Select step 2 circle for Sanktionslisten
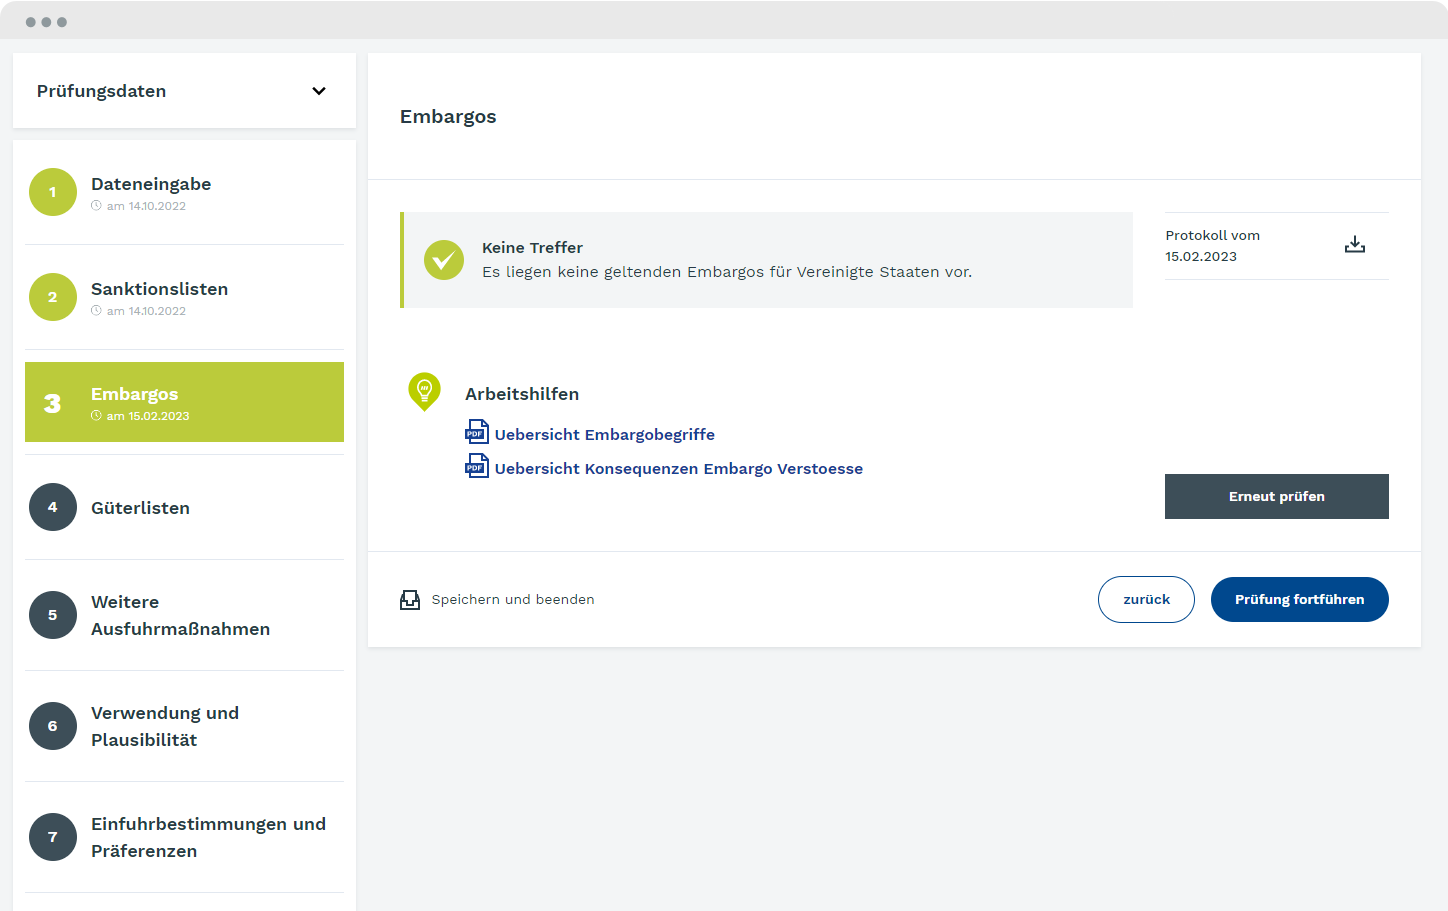This screenshot has height=911, width=1448. [53, 297]
